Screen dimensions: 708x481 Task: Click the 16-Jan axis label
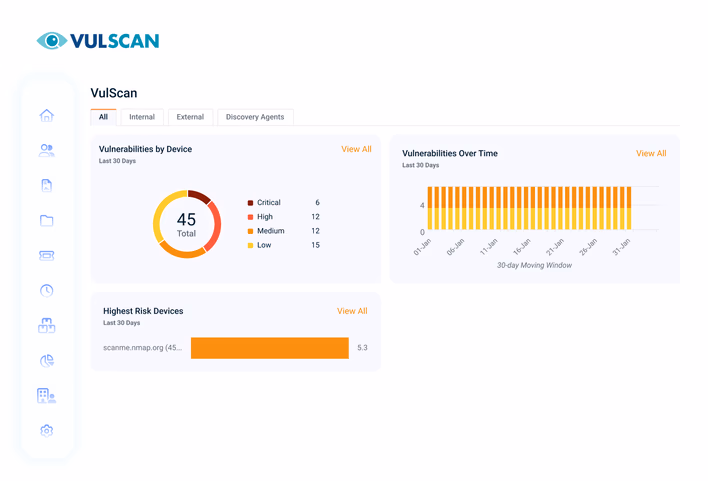[x=522, y=247]
